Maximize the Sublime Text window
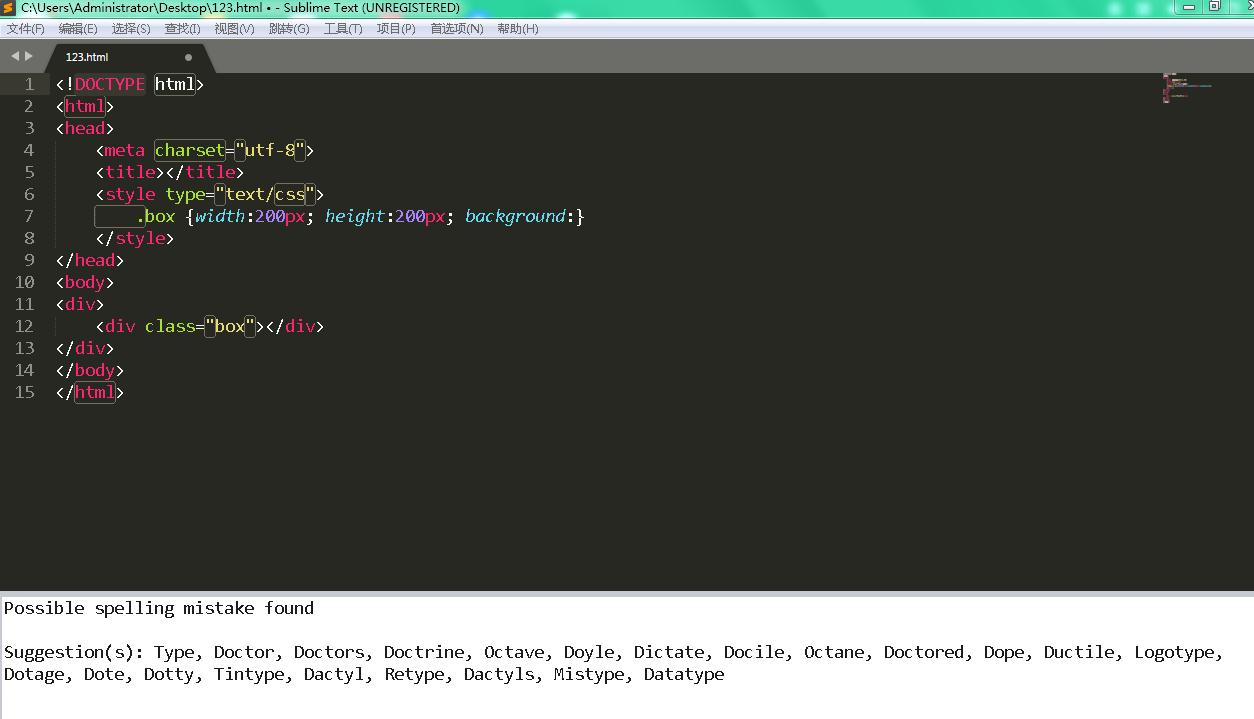 click(x=1215, y=7)
